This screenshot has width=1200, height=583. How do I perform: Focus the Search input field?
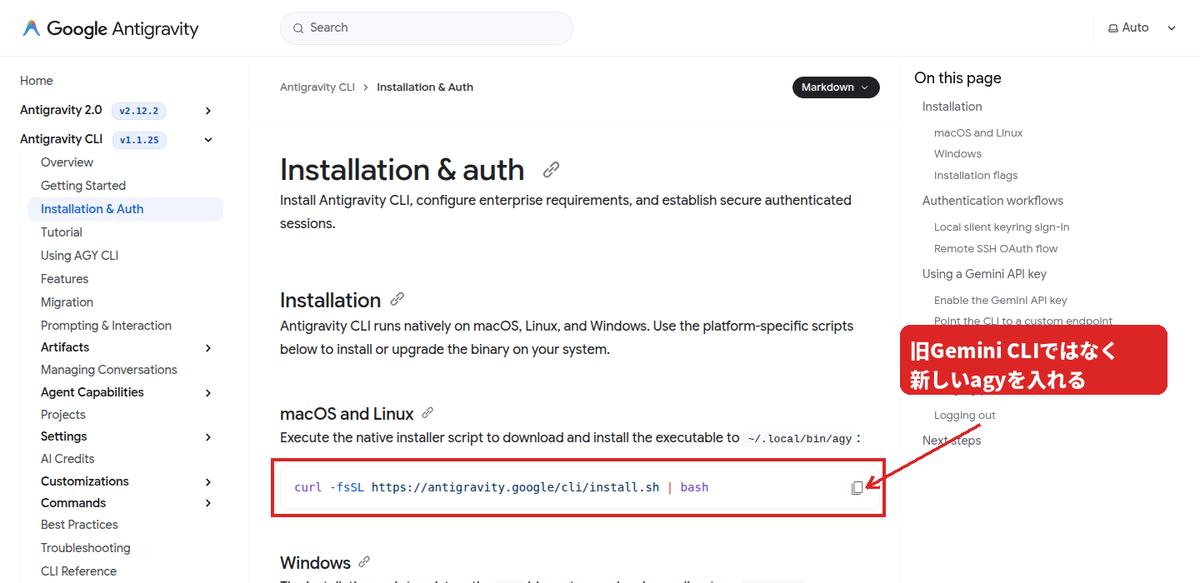(427, 28)
